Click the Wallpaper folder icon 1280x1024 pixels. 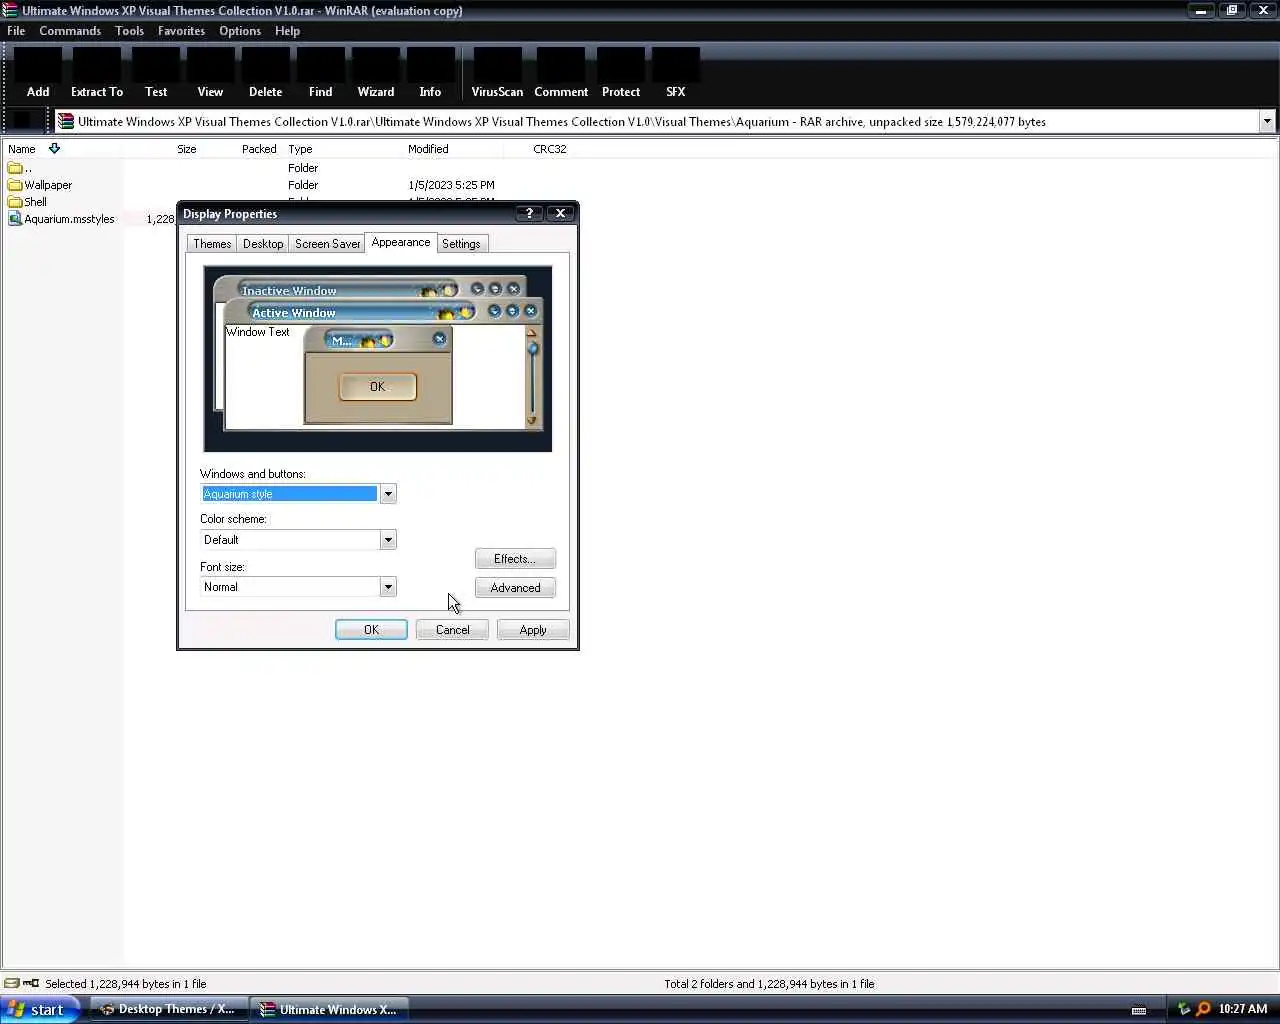(x=15, y=185)
